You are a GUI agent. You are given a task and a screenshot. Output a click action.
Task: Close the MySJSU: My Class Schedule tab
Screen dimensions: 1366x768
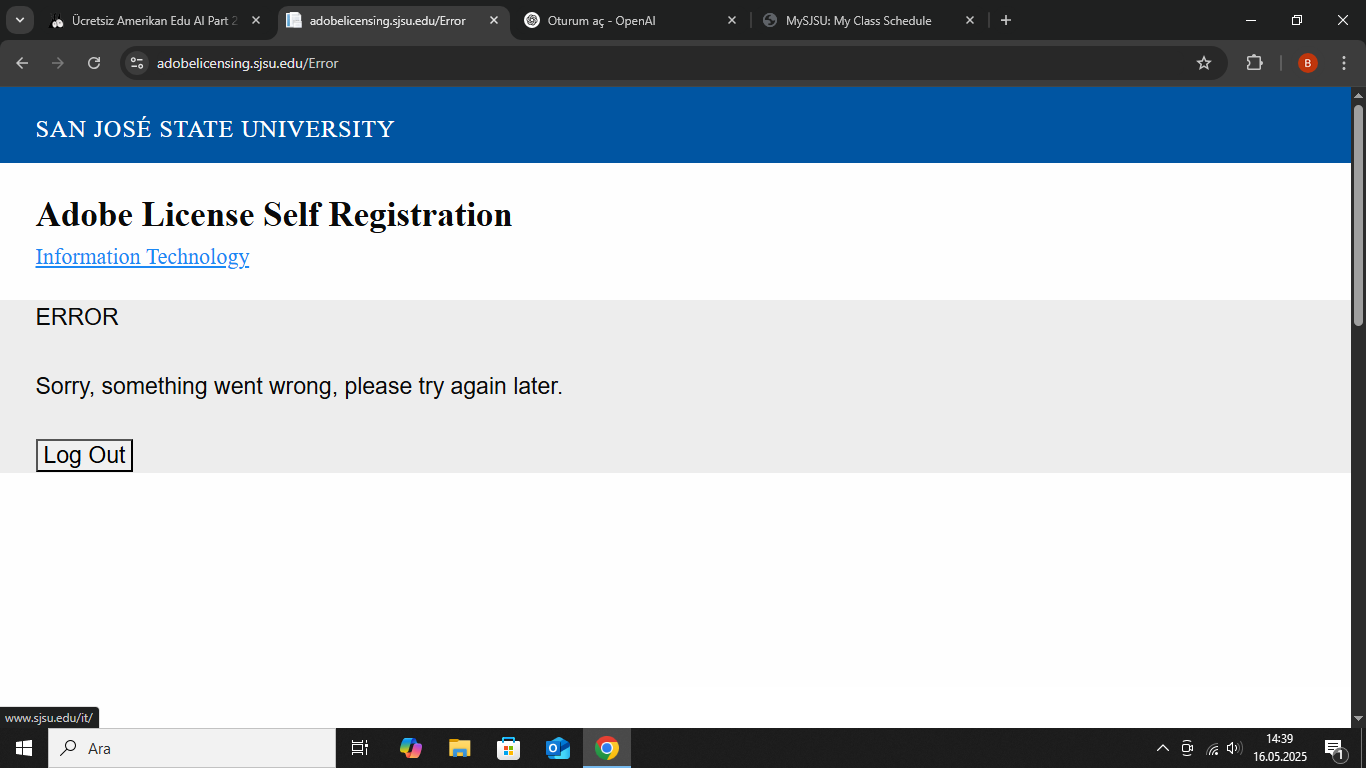(x=969, y=20)
